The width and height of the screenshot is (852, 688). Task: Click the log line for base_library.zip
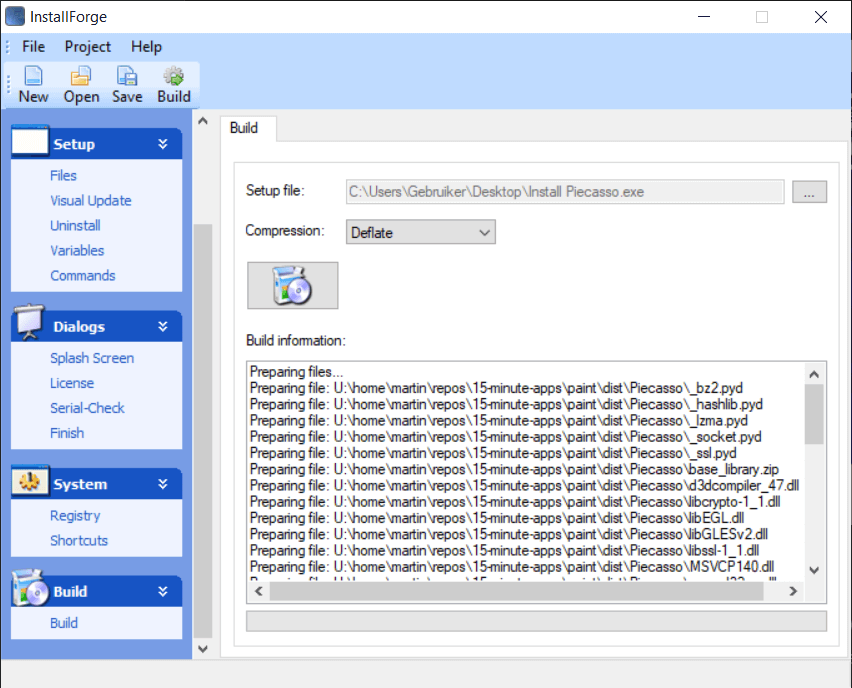click(514, 470)
